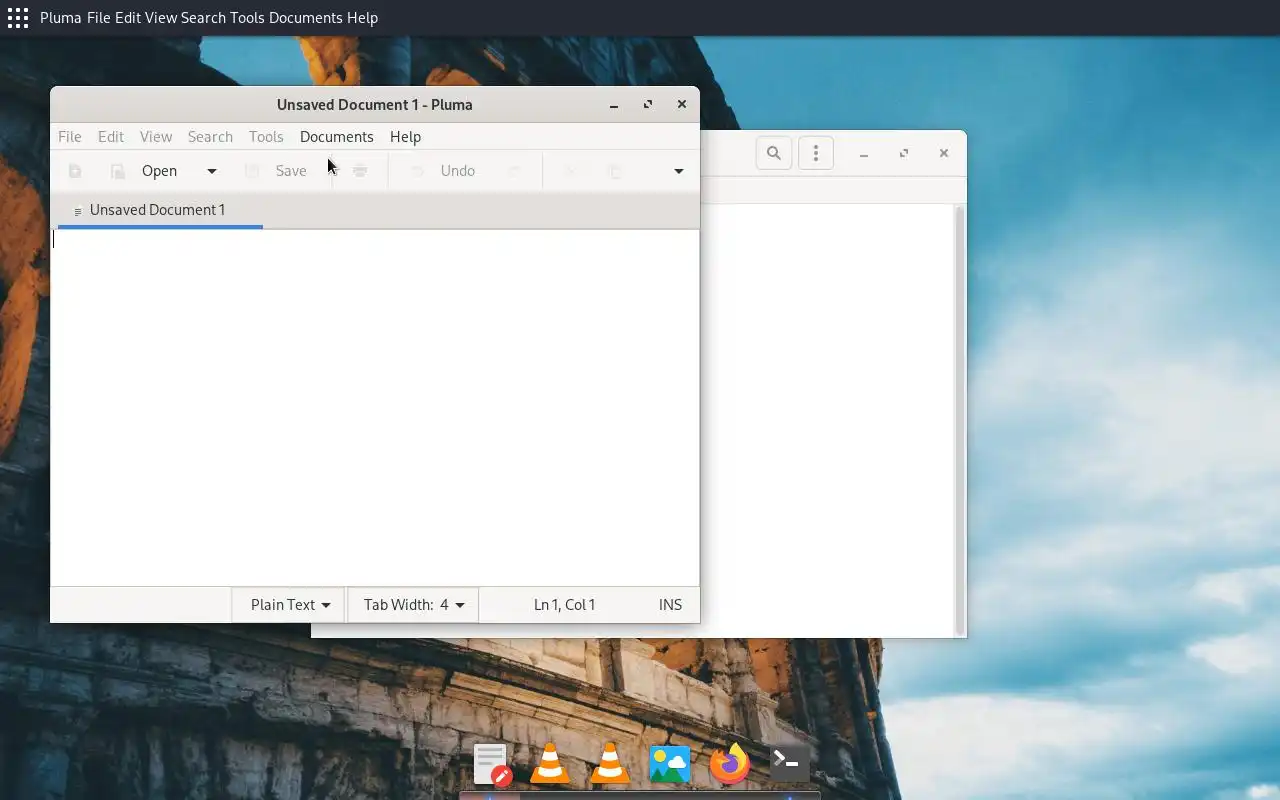Click the Save text label in toolbar

pos(291,171)
